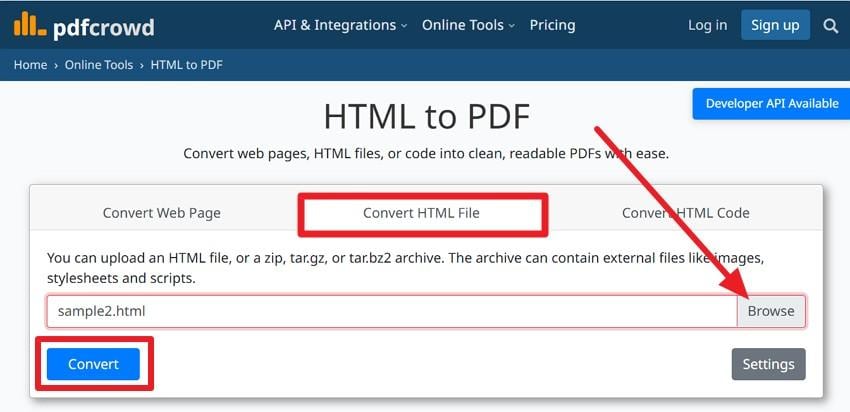The width and height of the screenshot is (850, 412).
Task: Open Developer API Available button
Action: click(771, 104)
